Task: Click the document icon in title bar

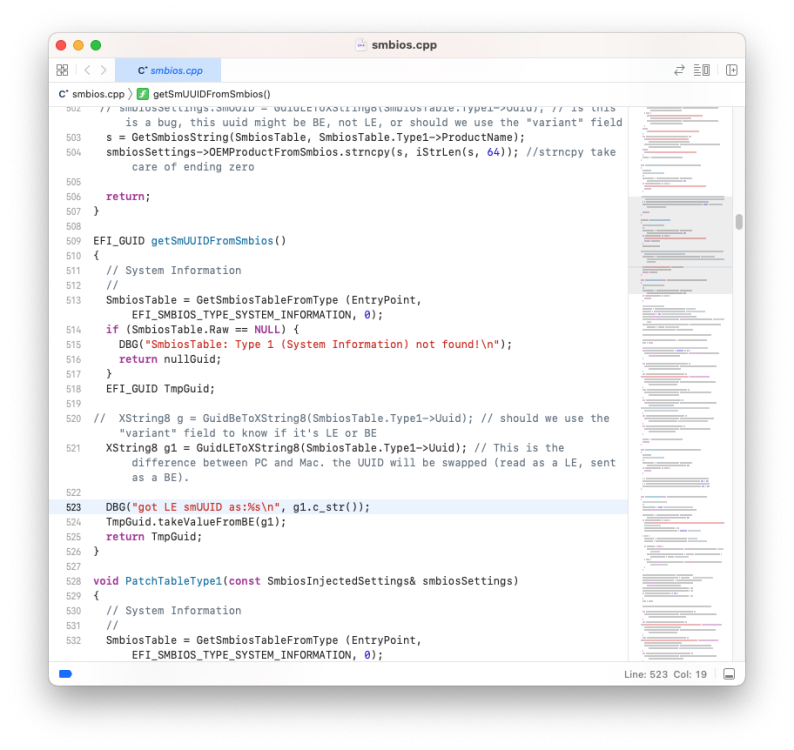Action: click(361, 45)
